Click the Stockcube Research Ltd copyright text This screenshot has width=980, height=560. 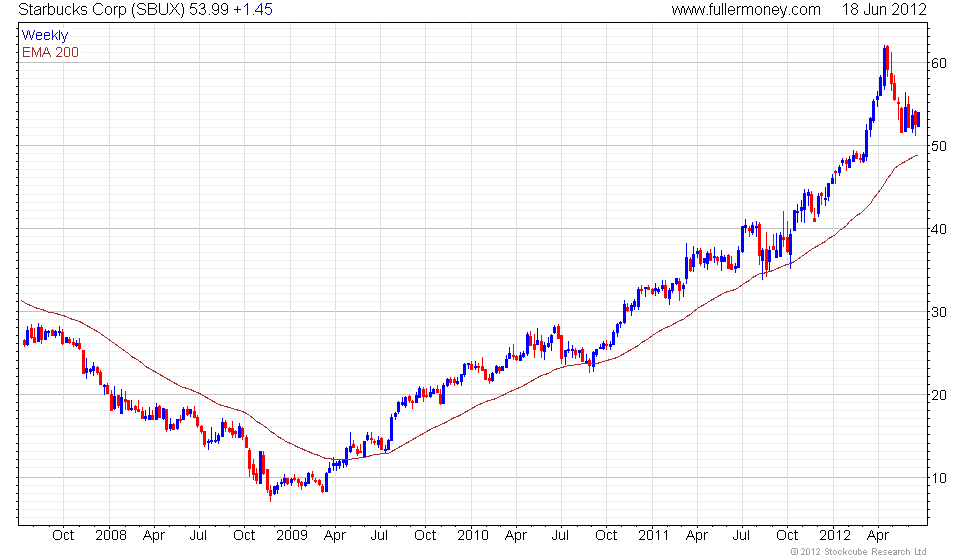coord(858,552)
